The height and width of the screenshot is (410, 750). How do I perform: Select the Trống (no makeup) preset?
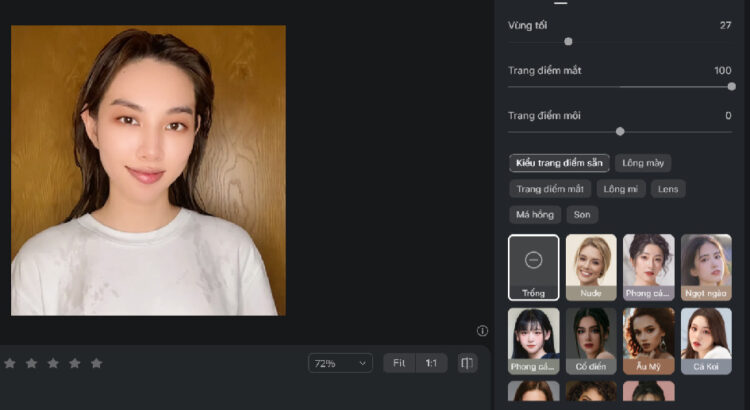click(533, 267)
